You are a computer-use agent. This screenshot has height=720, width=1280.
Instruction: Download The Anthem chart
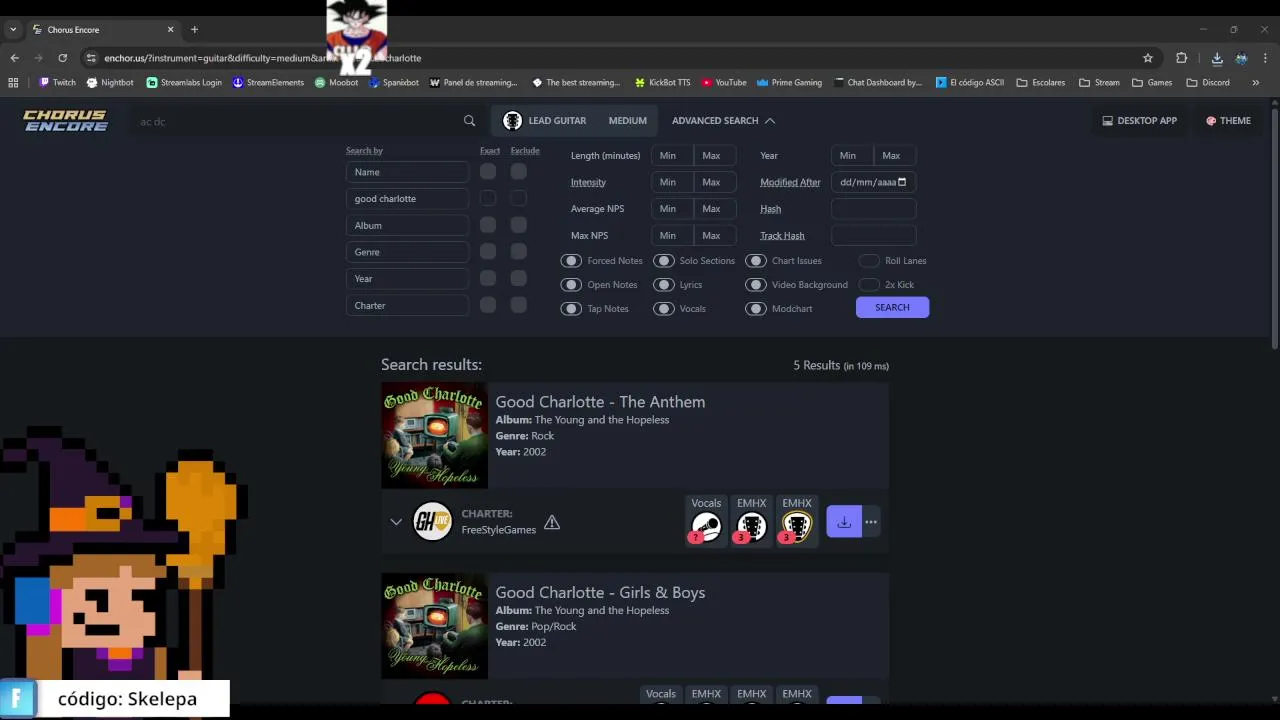(x=844, y=522)
